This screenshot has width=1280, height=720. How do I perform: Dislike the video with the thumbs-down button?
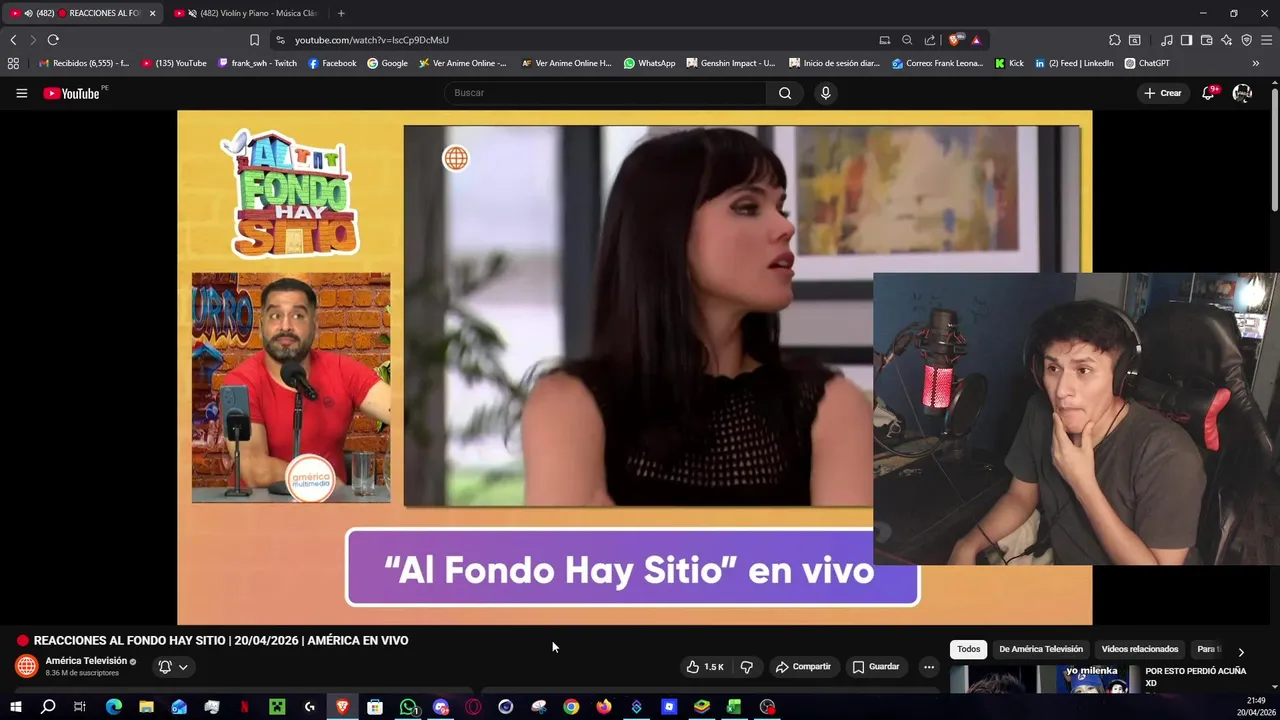click(746, 667)
